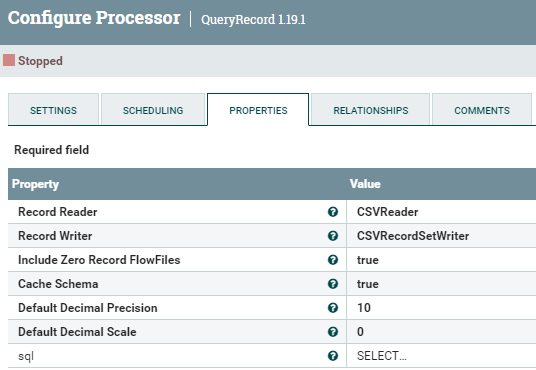Open the Relationships tab
Image resolution: width=536 pixels, height=370 pixels.
(x=371, y=109)
